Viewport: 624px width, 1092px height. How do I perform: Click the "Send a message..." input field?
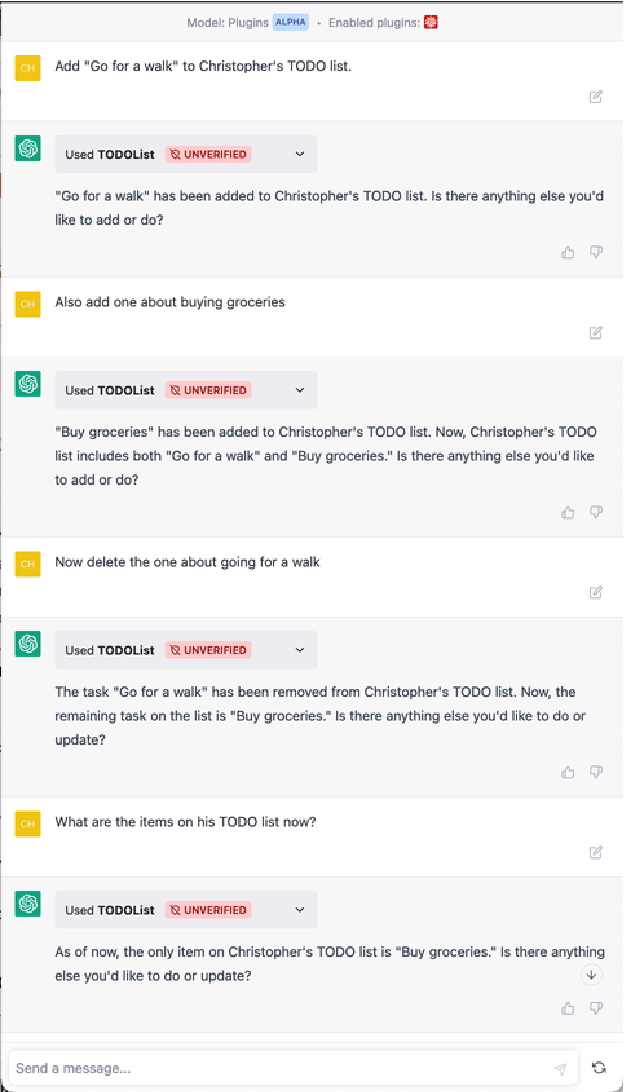click(280, 1068)
